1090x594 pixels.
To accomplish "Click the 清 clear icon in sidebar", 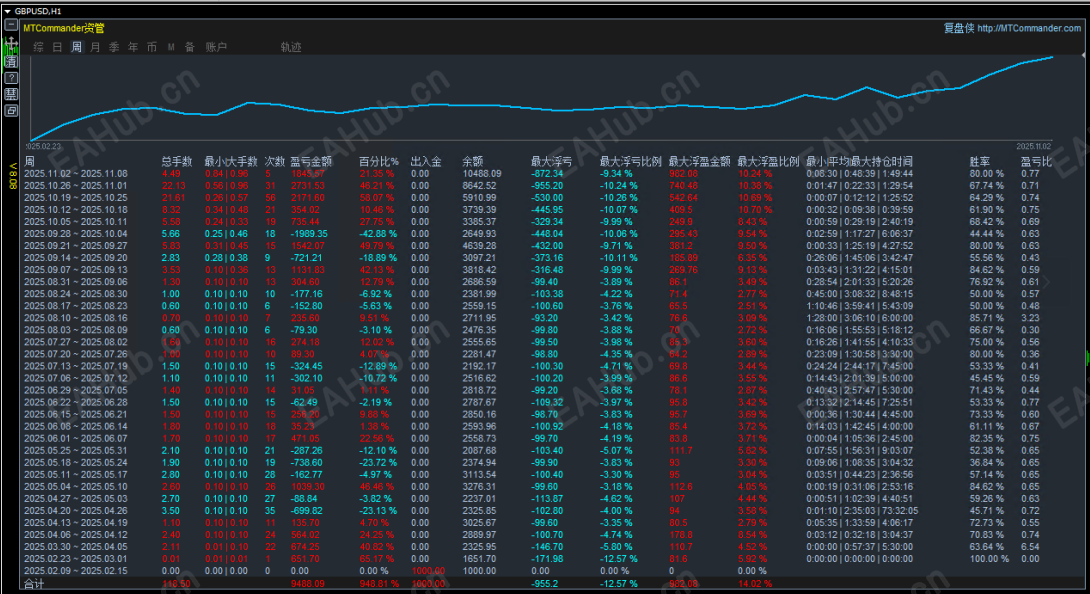I will click(x=11, y=61).
